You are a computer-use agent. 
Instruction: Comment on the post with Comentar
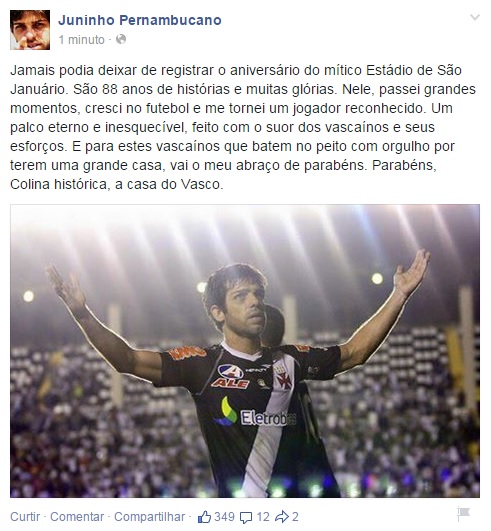(77, 517)
